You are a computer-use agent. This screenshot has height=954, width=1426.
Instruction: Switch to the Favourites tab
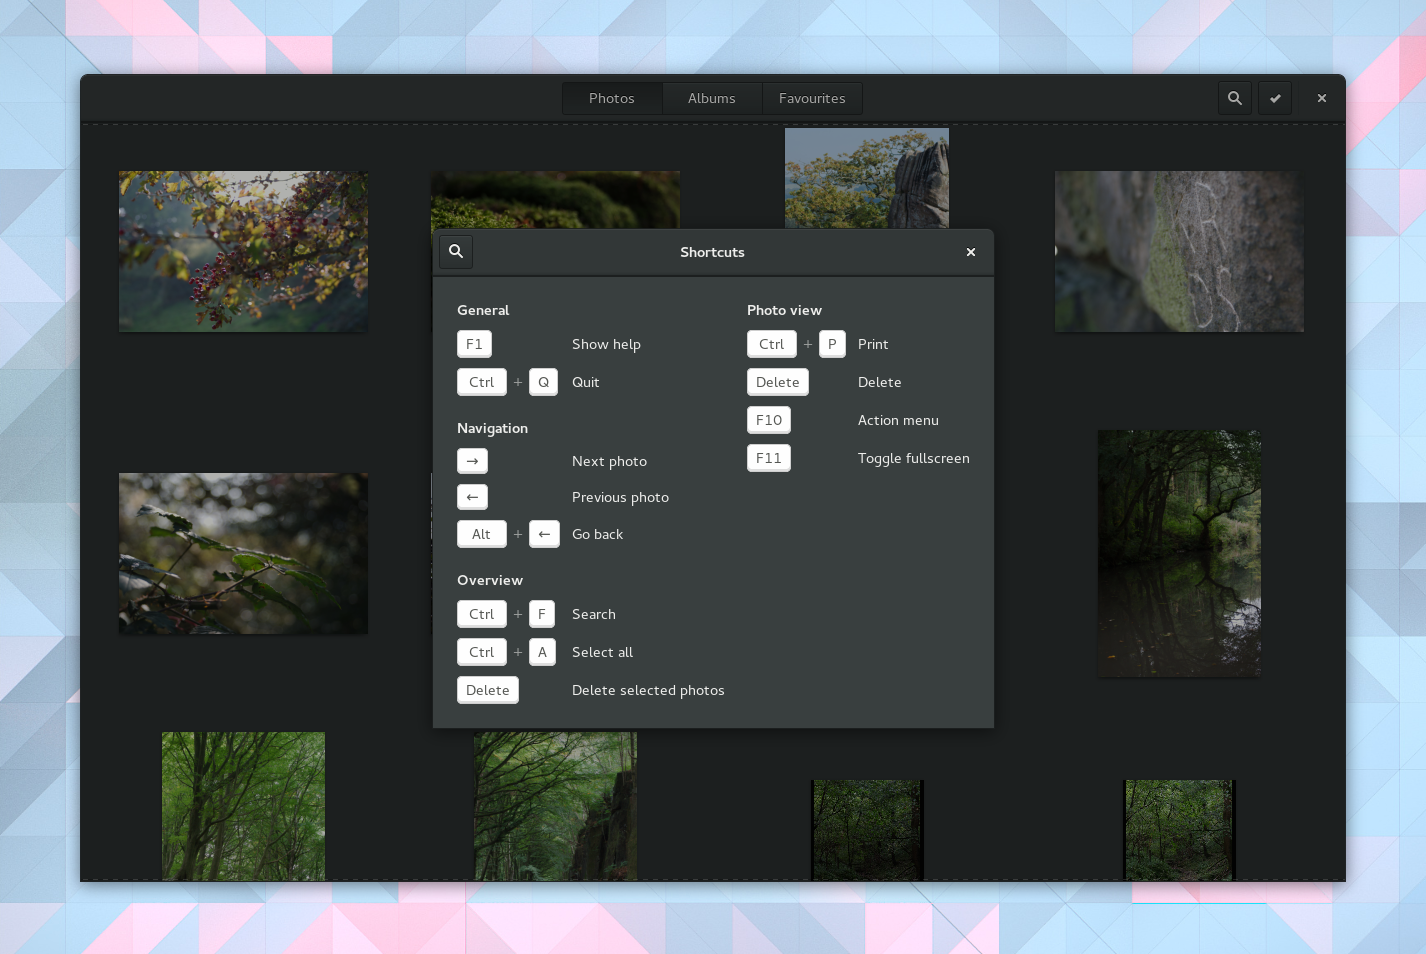point(812,98)
